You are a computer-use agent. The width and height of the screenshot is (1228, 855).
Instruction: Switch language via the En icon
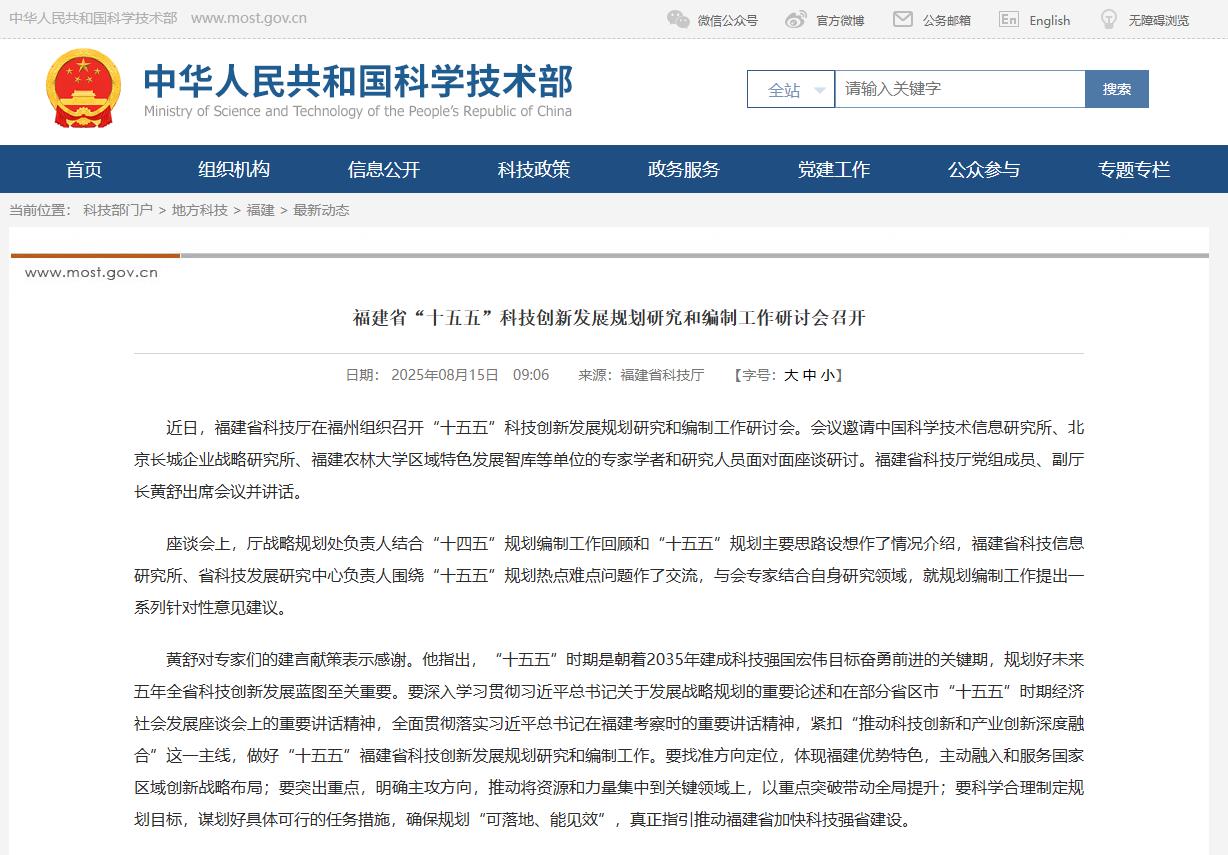(1009, 19)
